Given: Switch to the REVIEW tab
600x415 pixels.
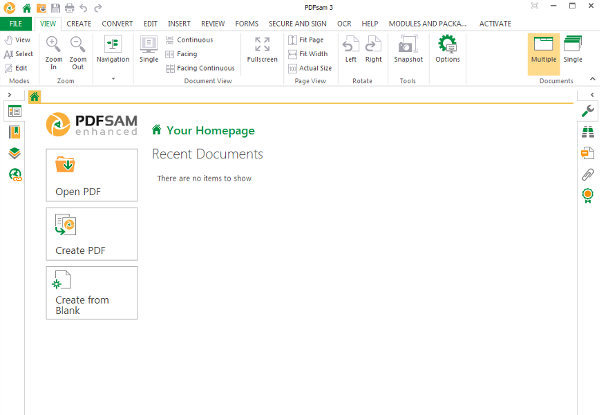Looking at the screenshot, I should coord(213,24).
